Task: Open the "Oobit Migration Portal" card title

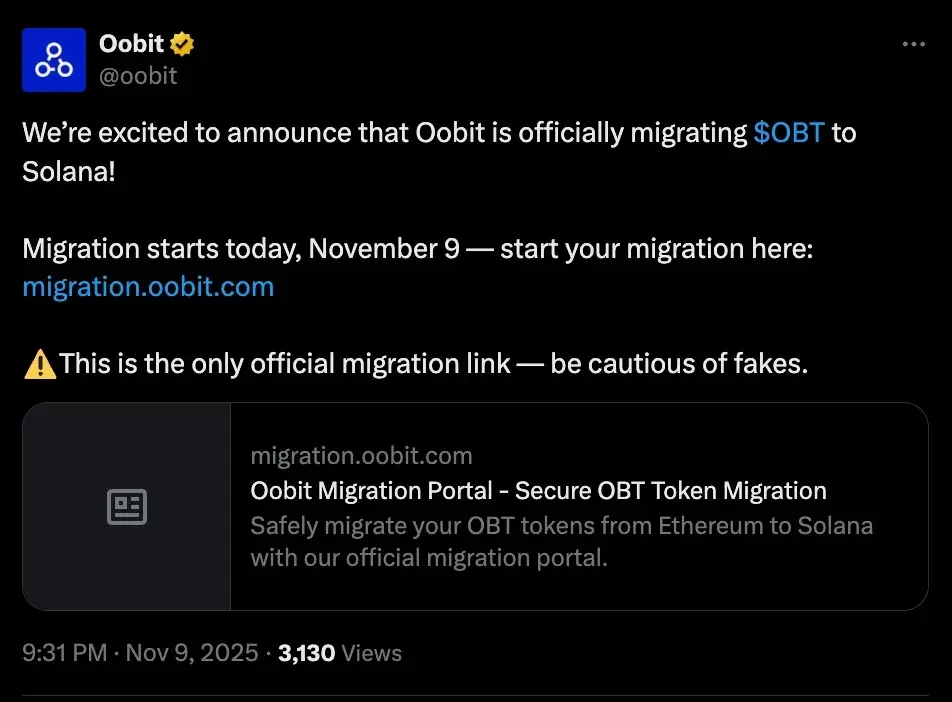Action: point(538,491)
